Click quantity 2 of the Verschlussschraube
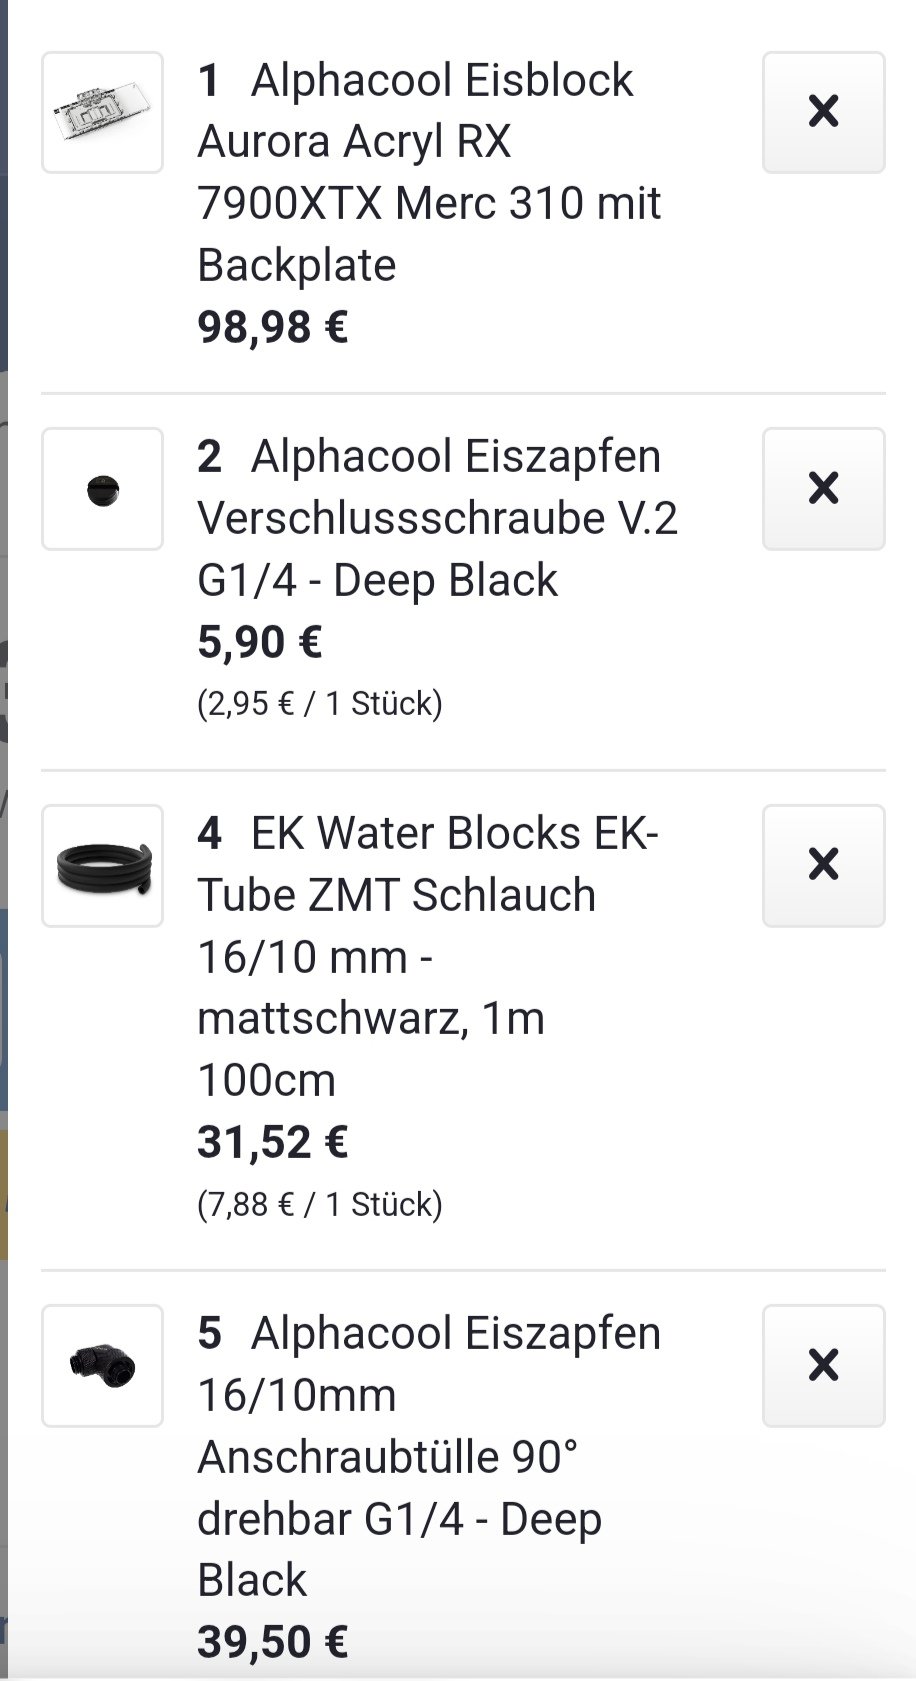Screen dimensions: 916x1681 (x=209, y=457)
